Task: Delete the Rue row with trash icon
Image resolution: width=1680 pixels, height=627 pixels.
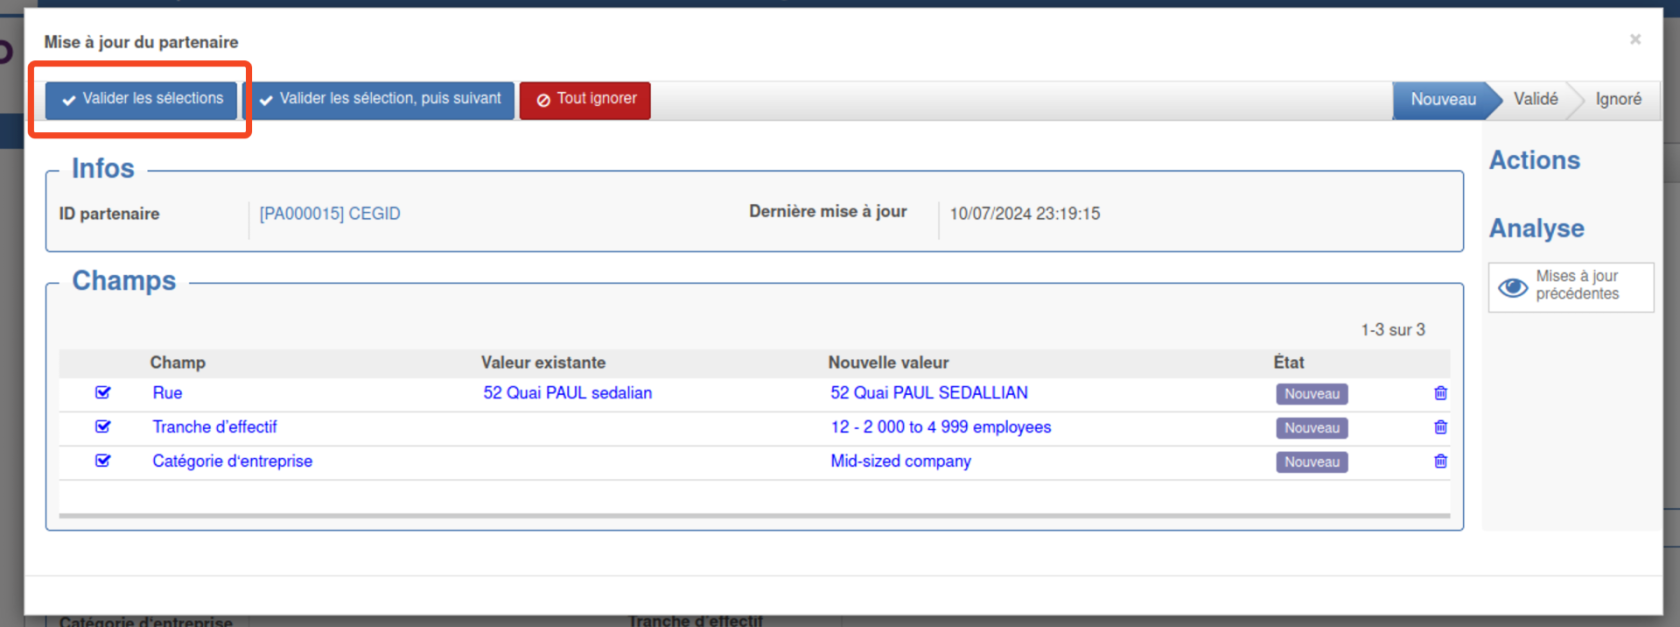Action: pyautogui.click(x=1440, y=393)
